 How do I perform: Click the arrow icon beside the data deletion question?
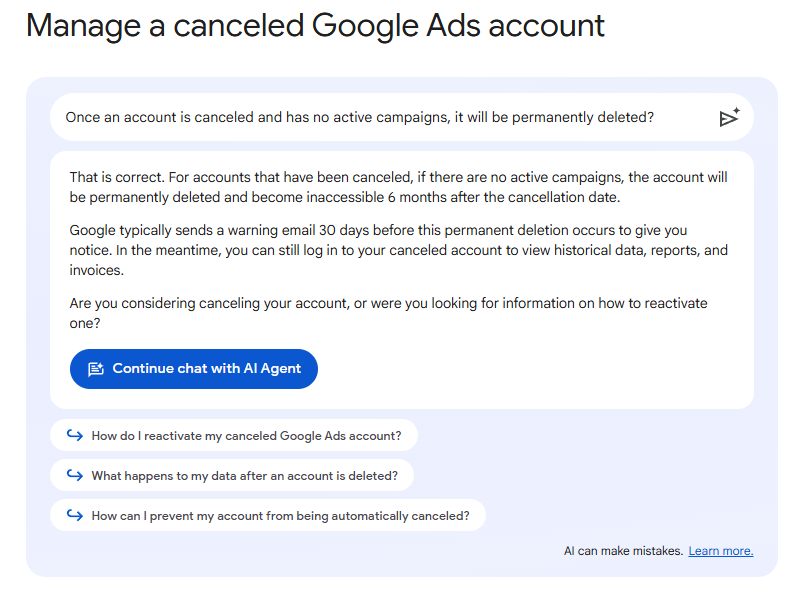pos(73,475)
